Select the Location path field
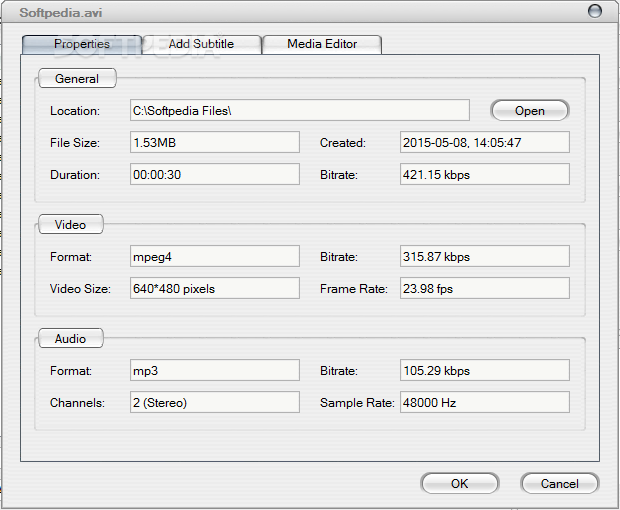Viewport: 620px width, 510px height. point(300,110)
